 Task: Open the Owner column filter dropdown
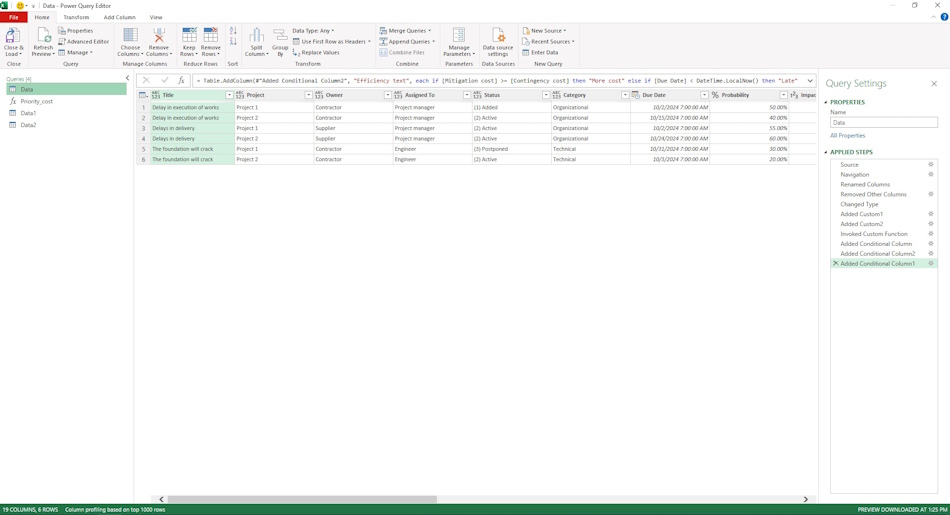388,95
